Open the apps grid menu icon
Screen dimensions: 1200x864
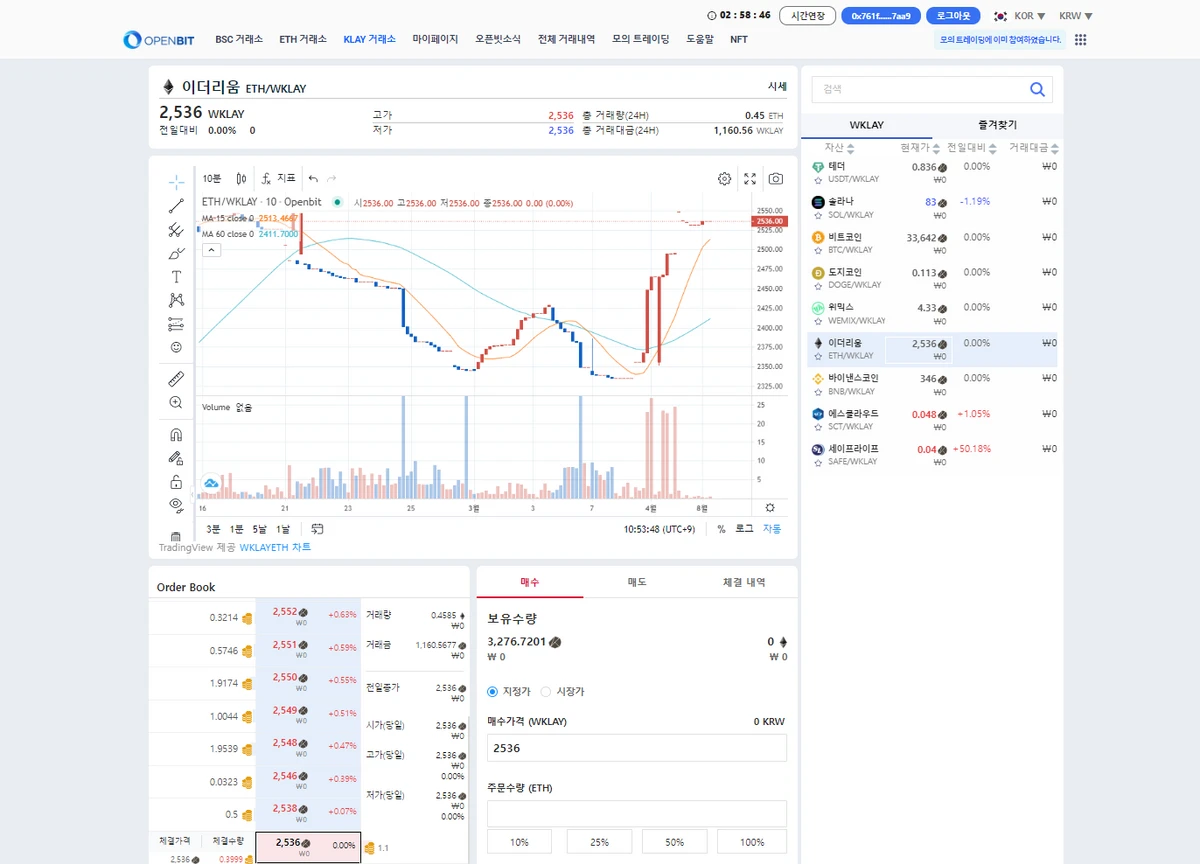[1080, 40]
